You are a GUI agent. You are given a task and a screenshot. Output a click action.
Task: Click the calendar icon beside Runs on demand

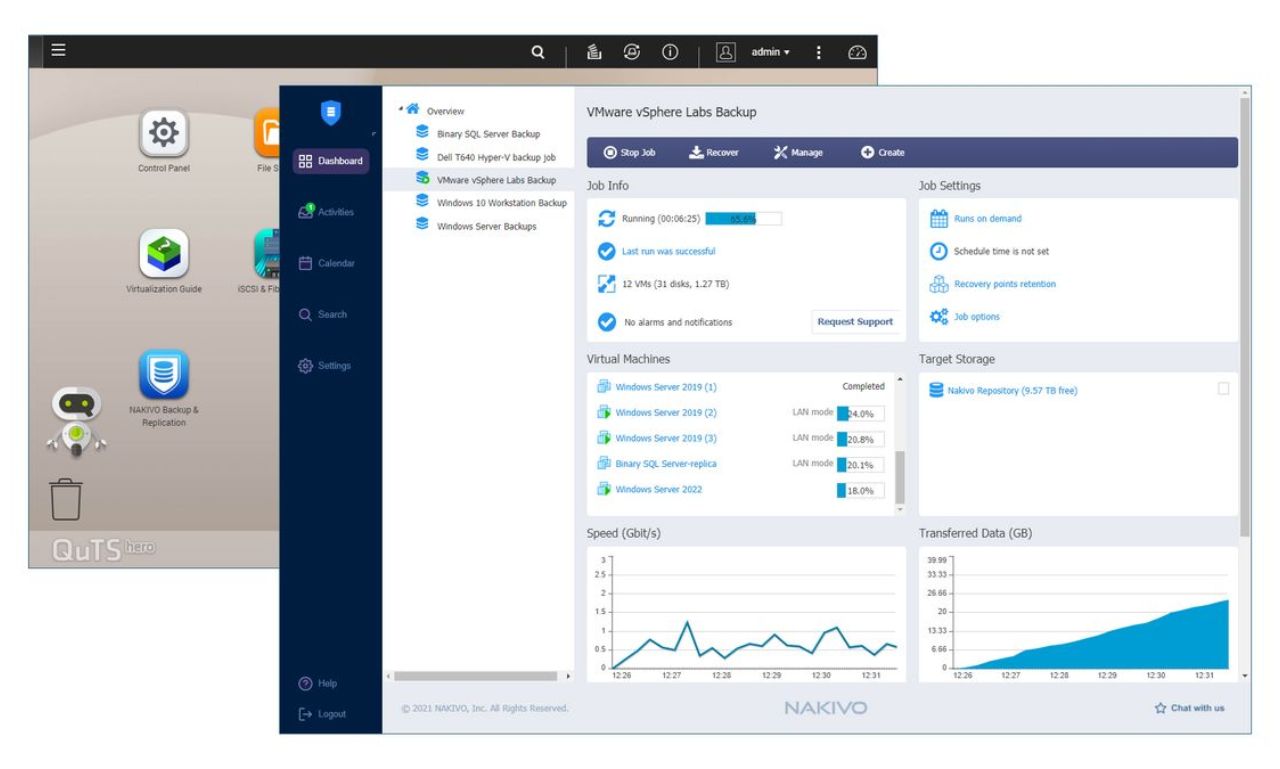pos(938,218)
